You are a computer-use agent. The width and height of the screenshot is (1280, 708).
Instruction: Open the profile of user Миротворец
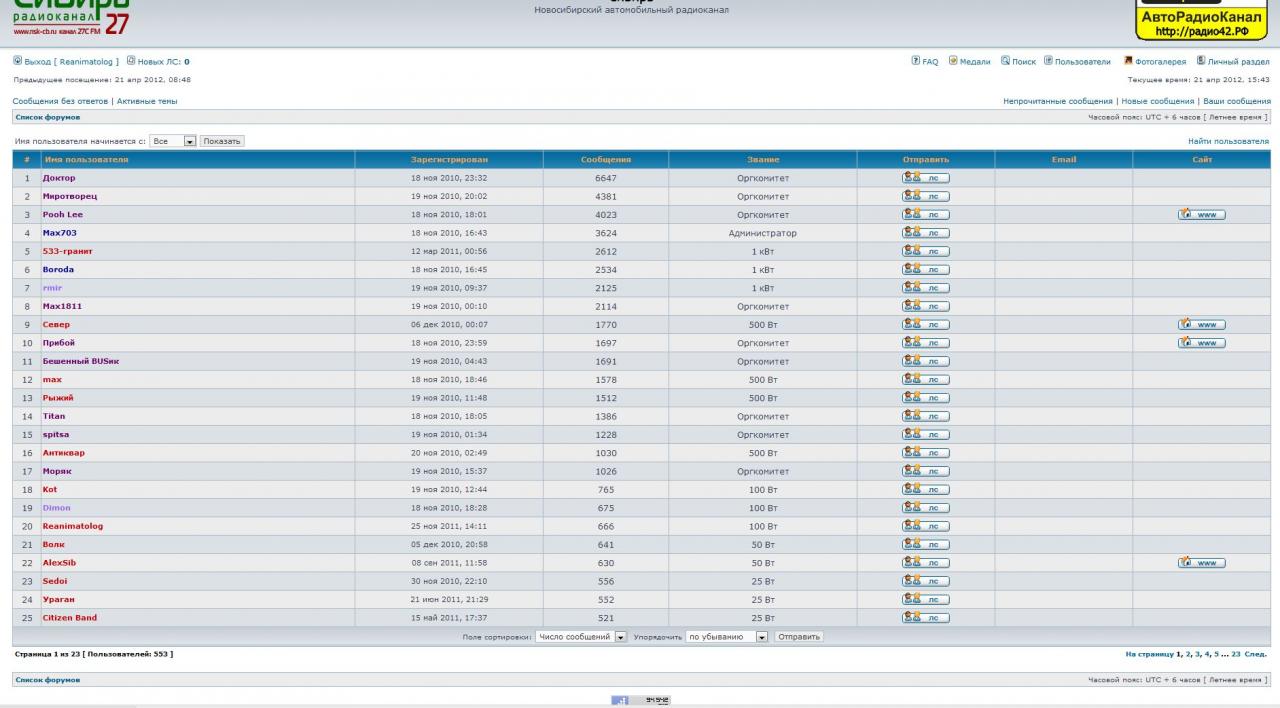tap(70, 196)
